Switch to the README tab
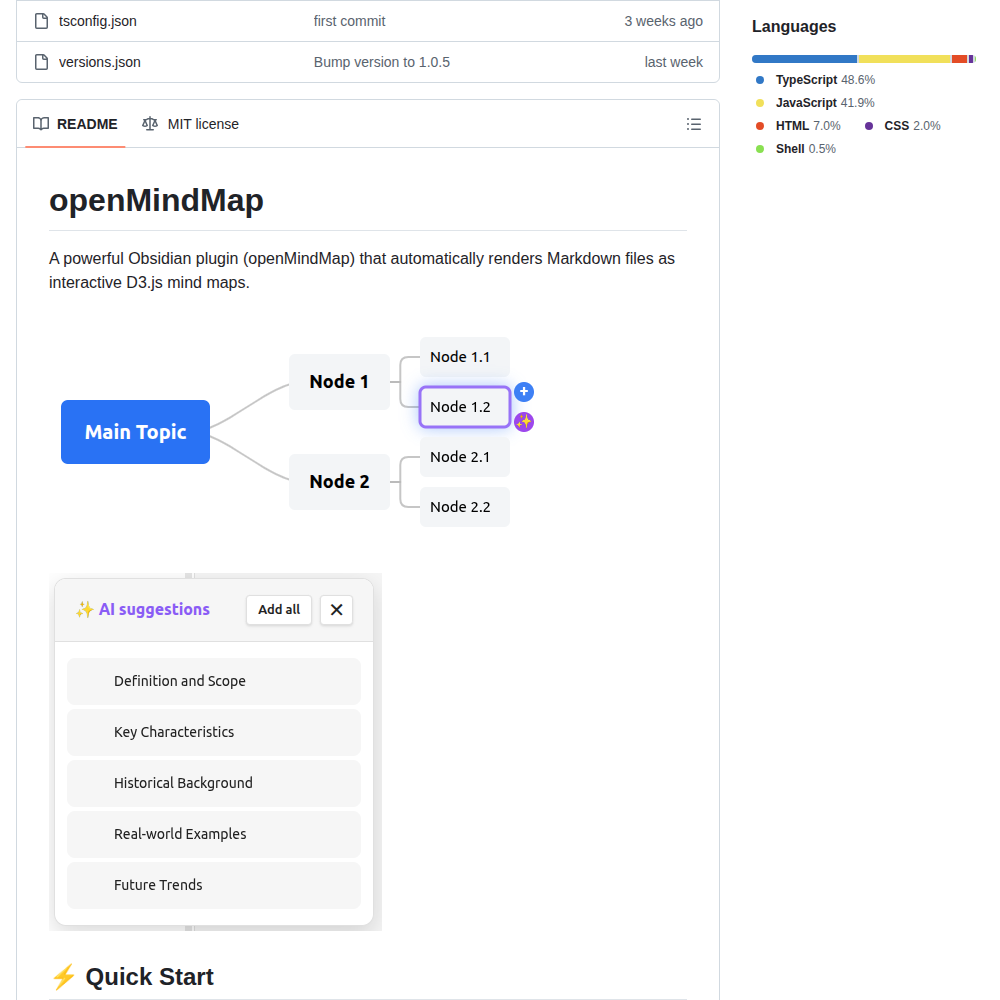 [88, 124]
